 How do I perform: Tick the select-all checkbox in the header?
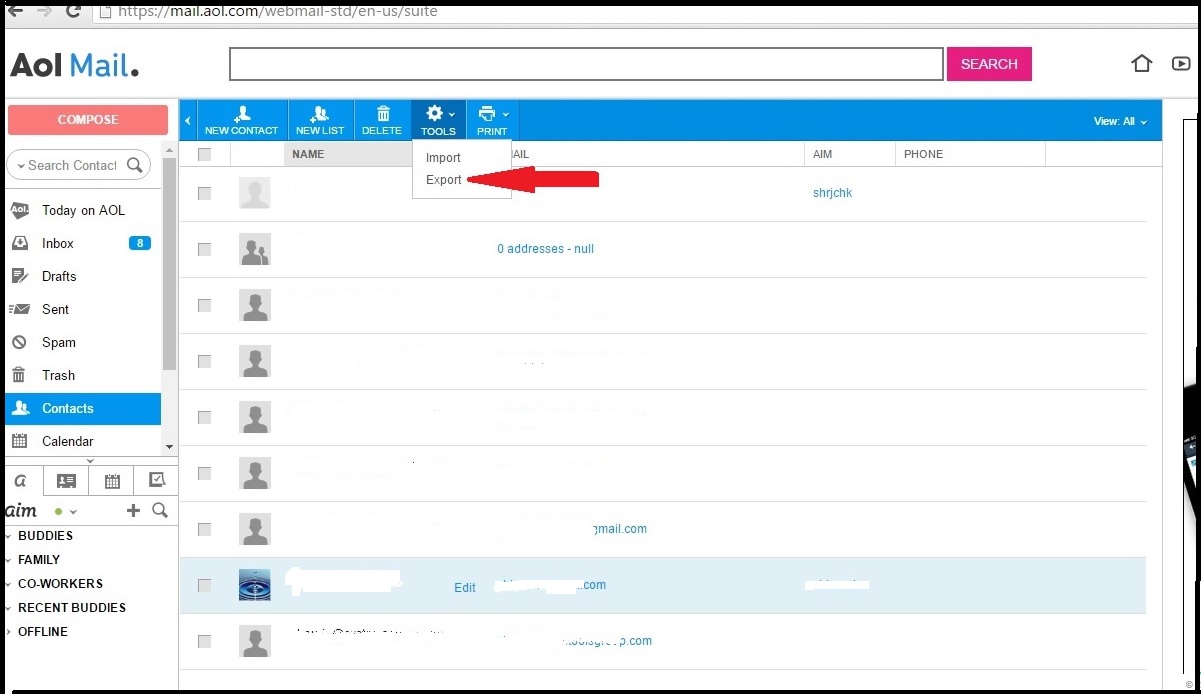click(205, 154)
